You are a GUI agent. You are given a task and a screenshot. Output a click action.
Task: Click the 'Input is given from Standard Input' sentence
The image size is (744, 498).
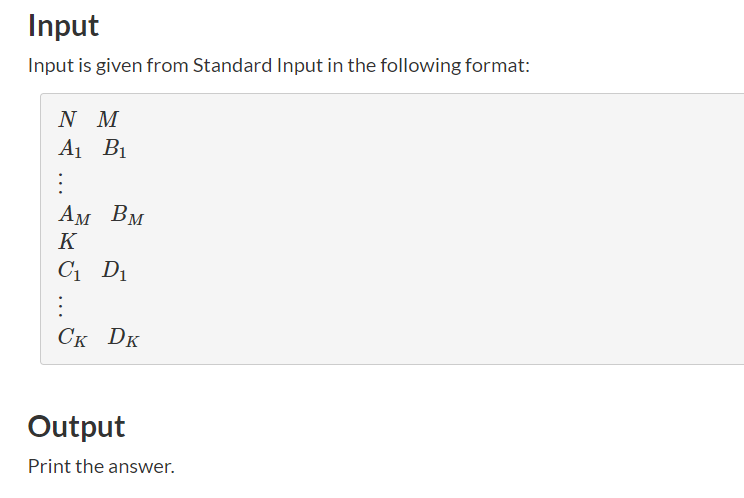point(279,65)
